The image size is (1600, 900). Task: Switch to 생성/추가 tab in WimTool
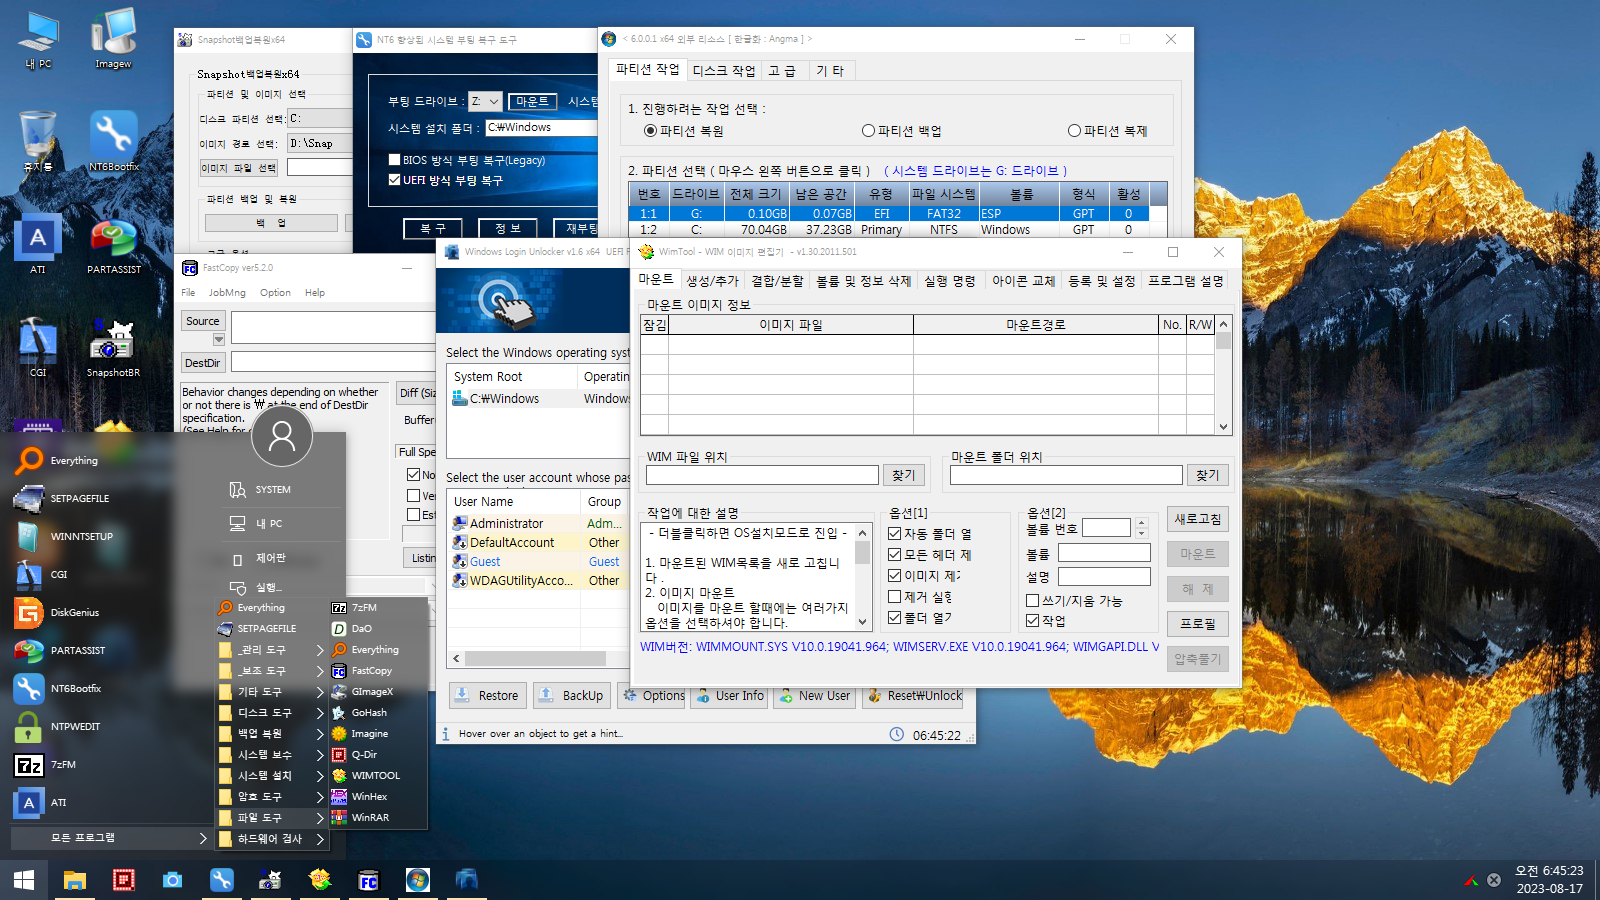712,281
